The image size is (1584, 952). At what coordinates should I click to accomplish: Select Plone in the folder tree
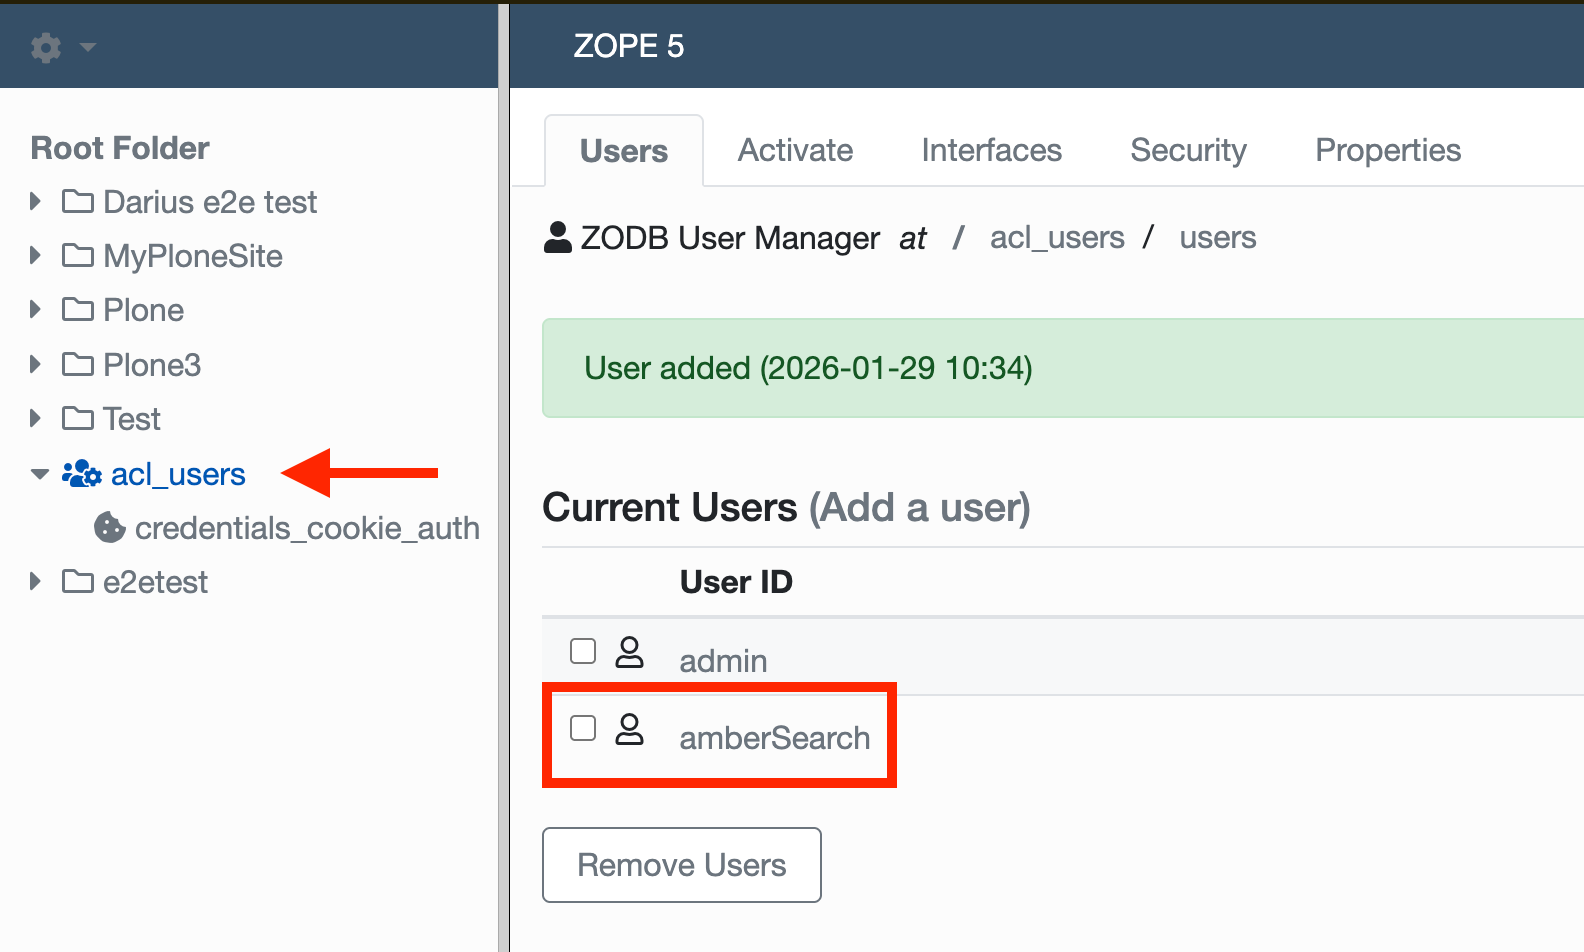(144, 310)
